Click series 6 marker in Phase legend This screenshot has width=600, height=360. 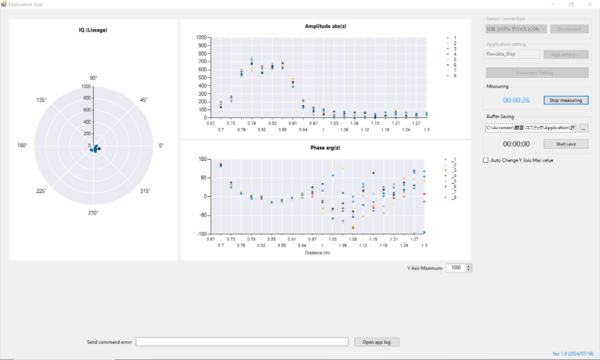(x=445, y=187)
